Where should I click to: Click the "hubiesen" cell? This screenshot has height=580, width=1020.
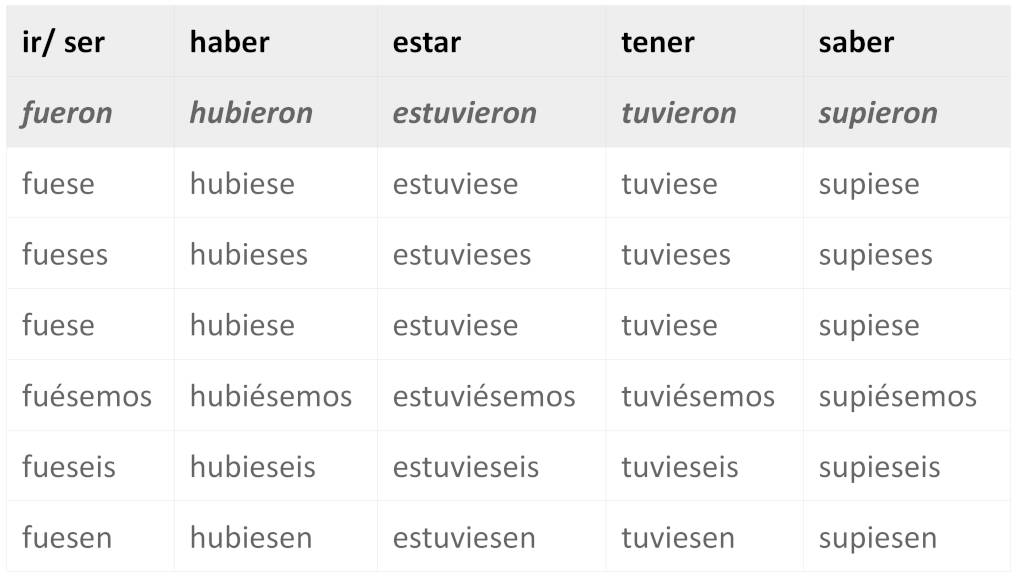(250, 538)
